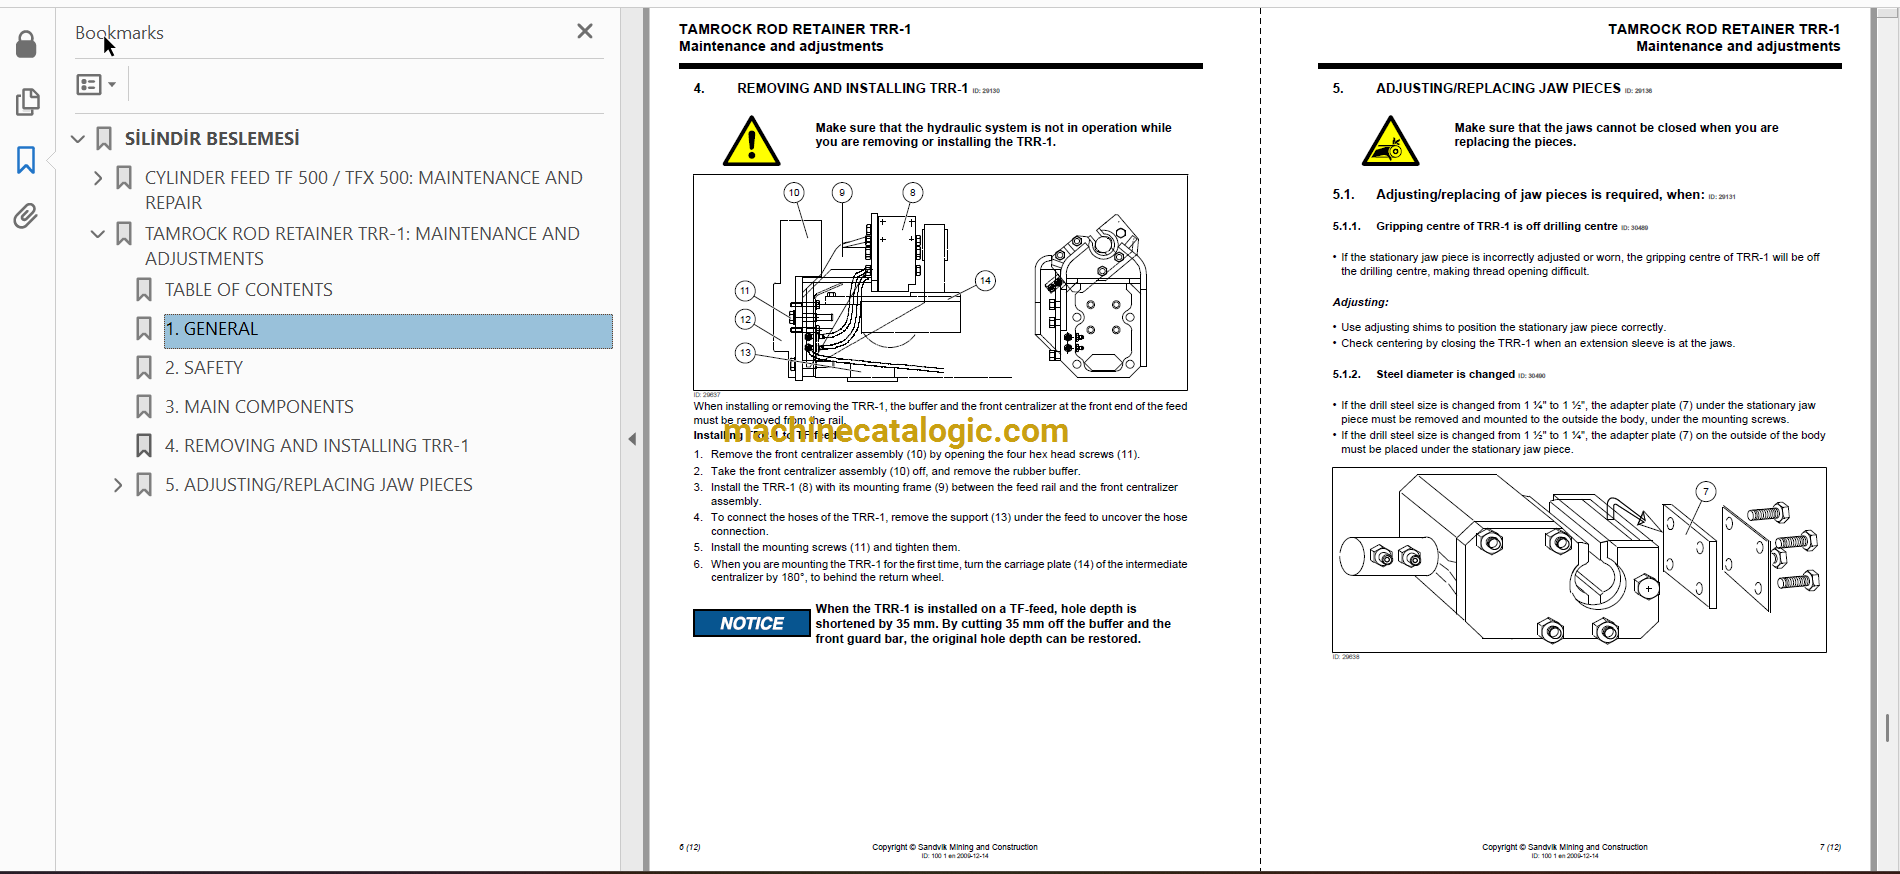This screenshot has width=1900, height=874.
Task: Open CYLINDER FEED TF 500 / TFX 500 bookmark
Action: [364, 190]
